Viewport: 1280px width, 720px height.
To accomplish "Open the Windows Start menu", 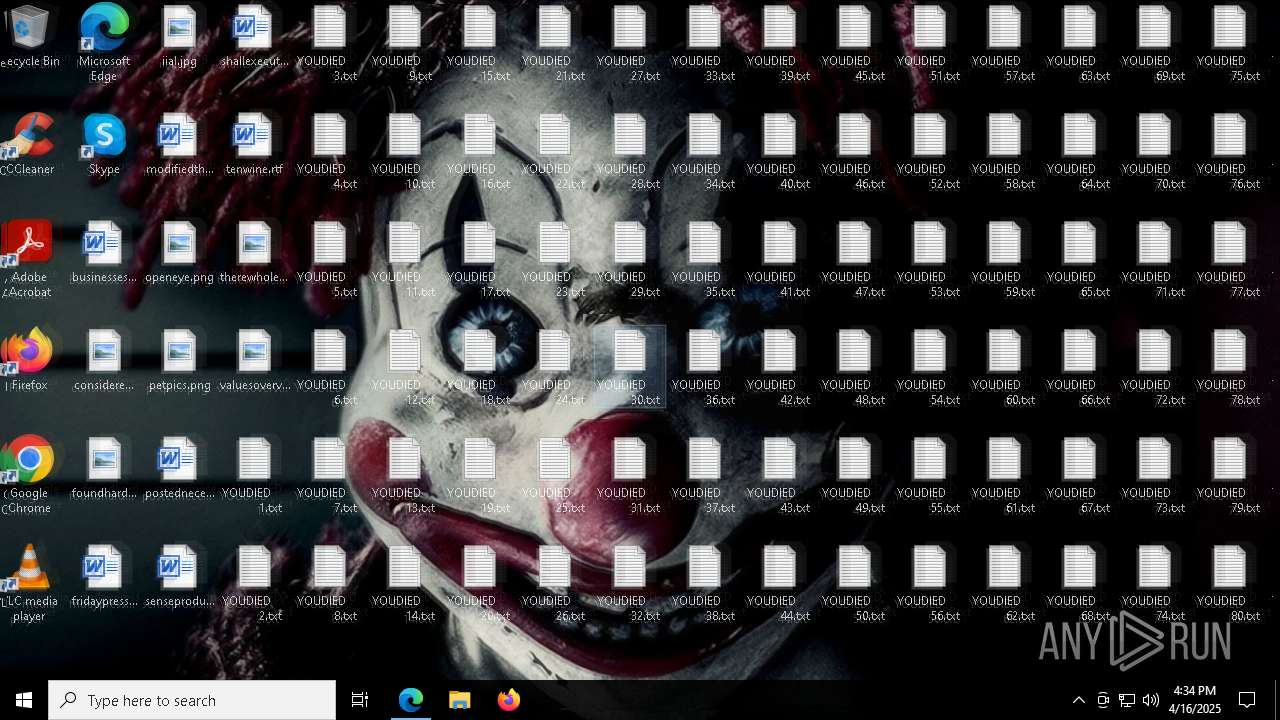I will click(24, 700).
